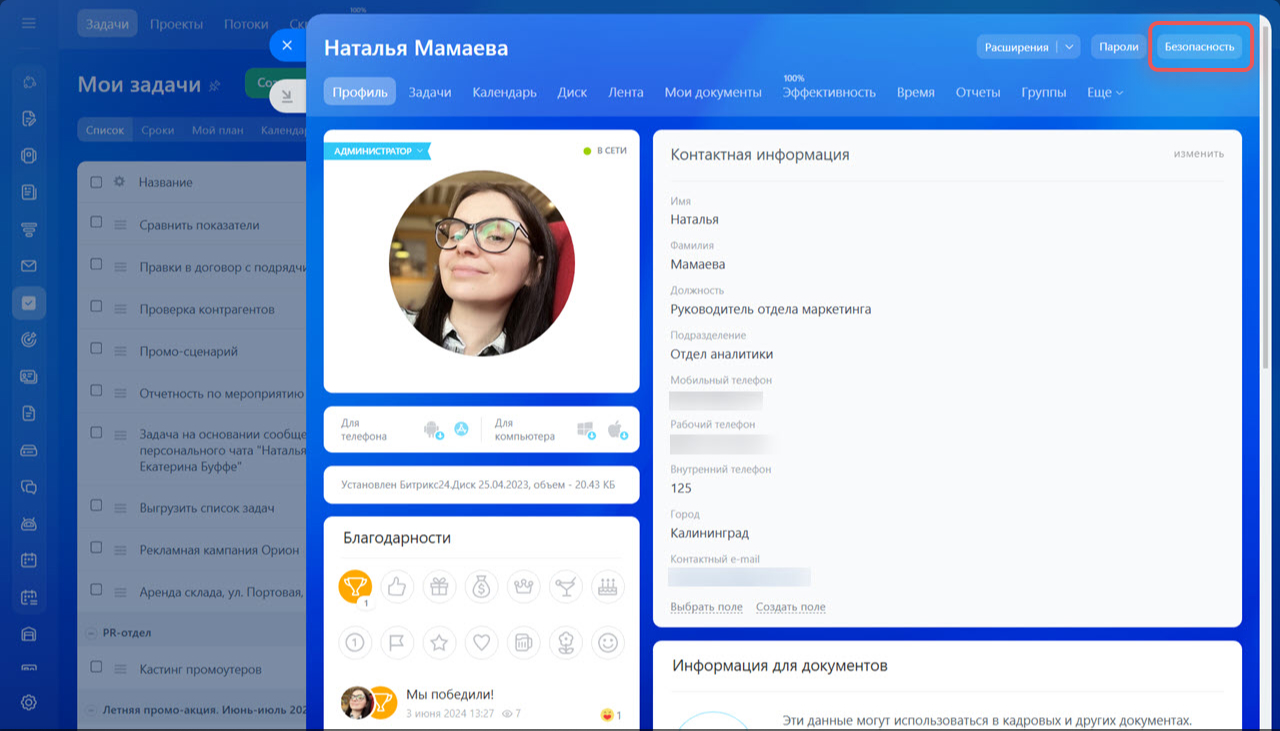Screen dimensions: 1280x731
Task: Select the birthday cake gratitude badge
Action: [608, 587]
